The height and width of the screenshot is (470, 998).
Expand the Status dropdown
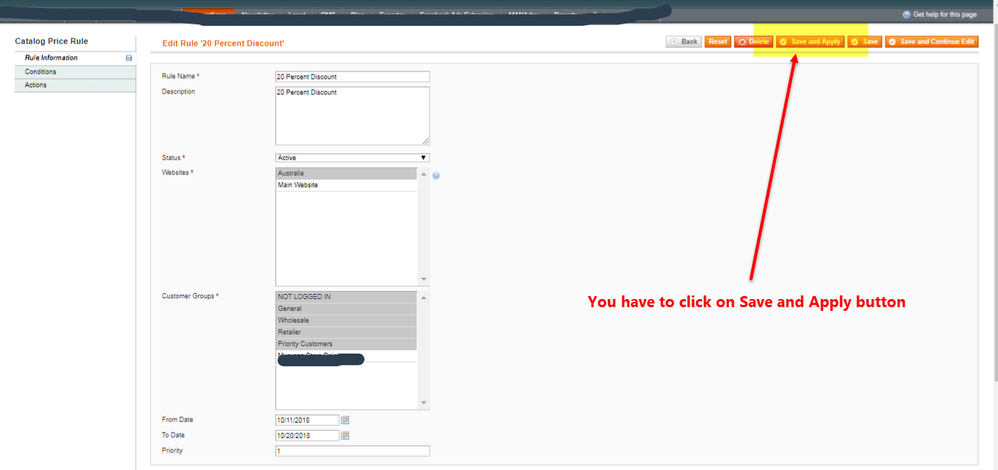(x=351, y=158)
